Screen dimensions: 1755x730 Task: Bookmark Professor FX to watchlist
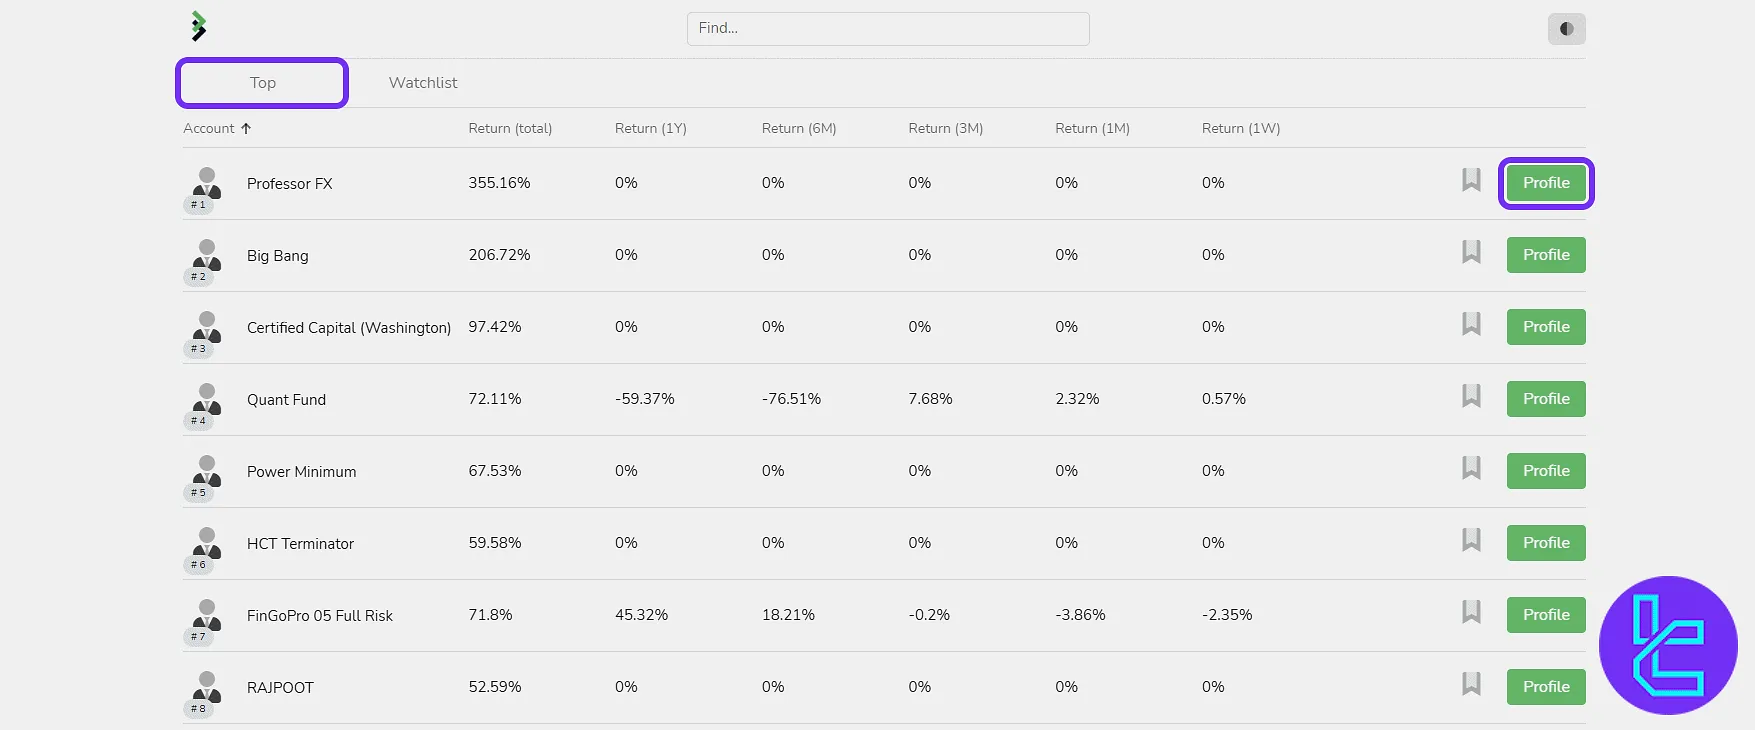pos(1471,180)
